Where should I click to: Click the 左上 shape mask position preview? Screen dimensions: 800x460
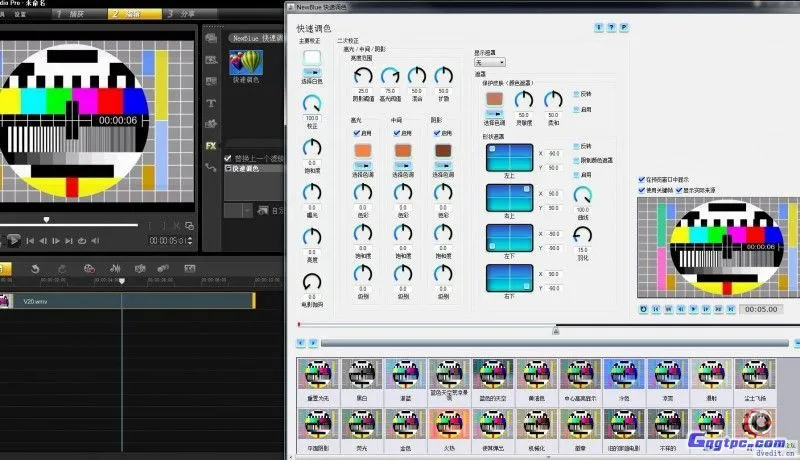click(508, 157)
